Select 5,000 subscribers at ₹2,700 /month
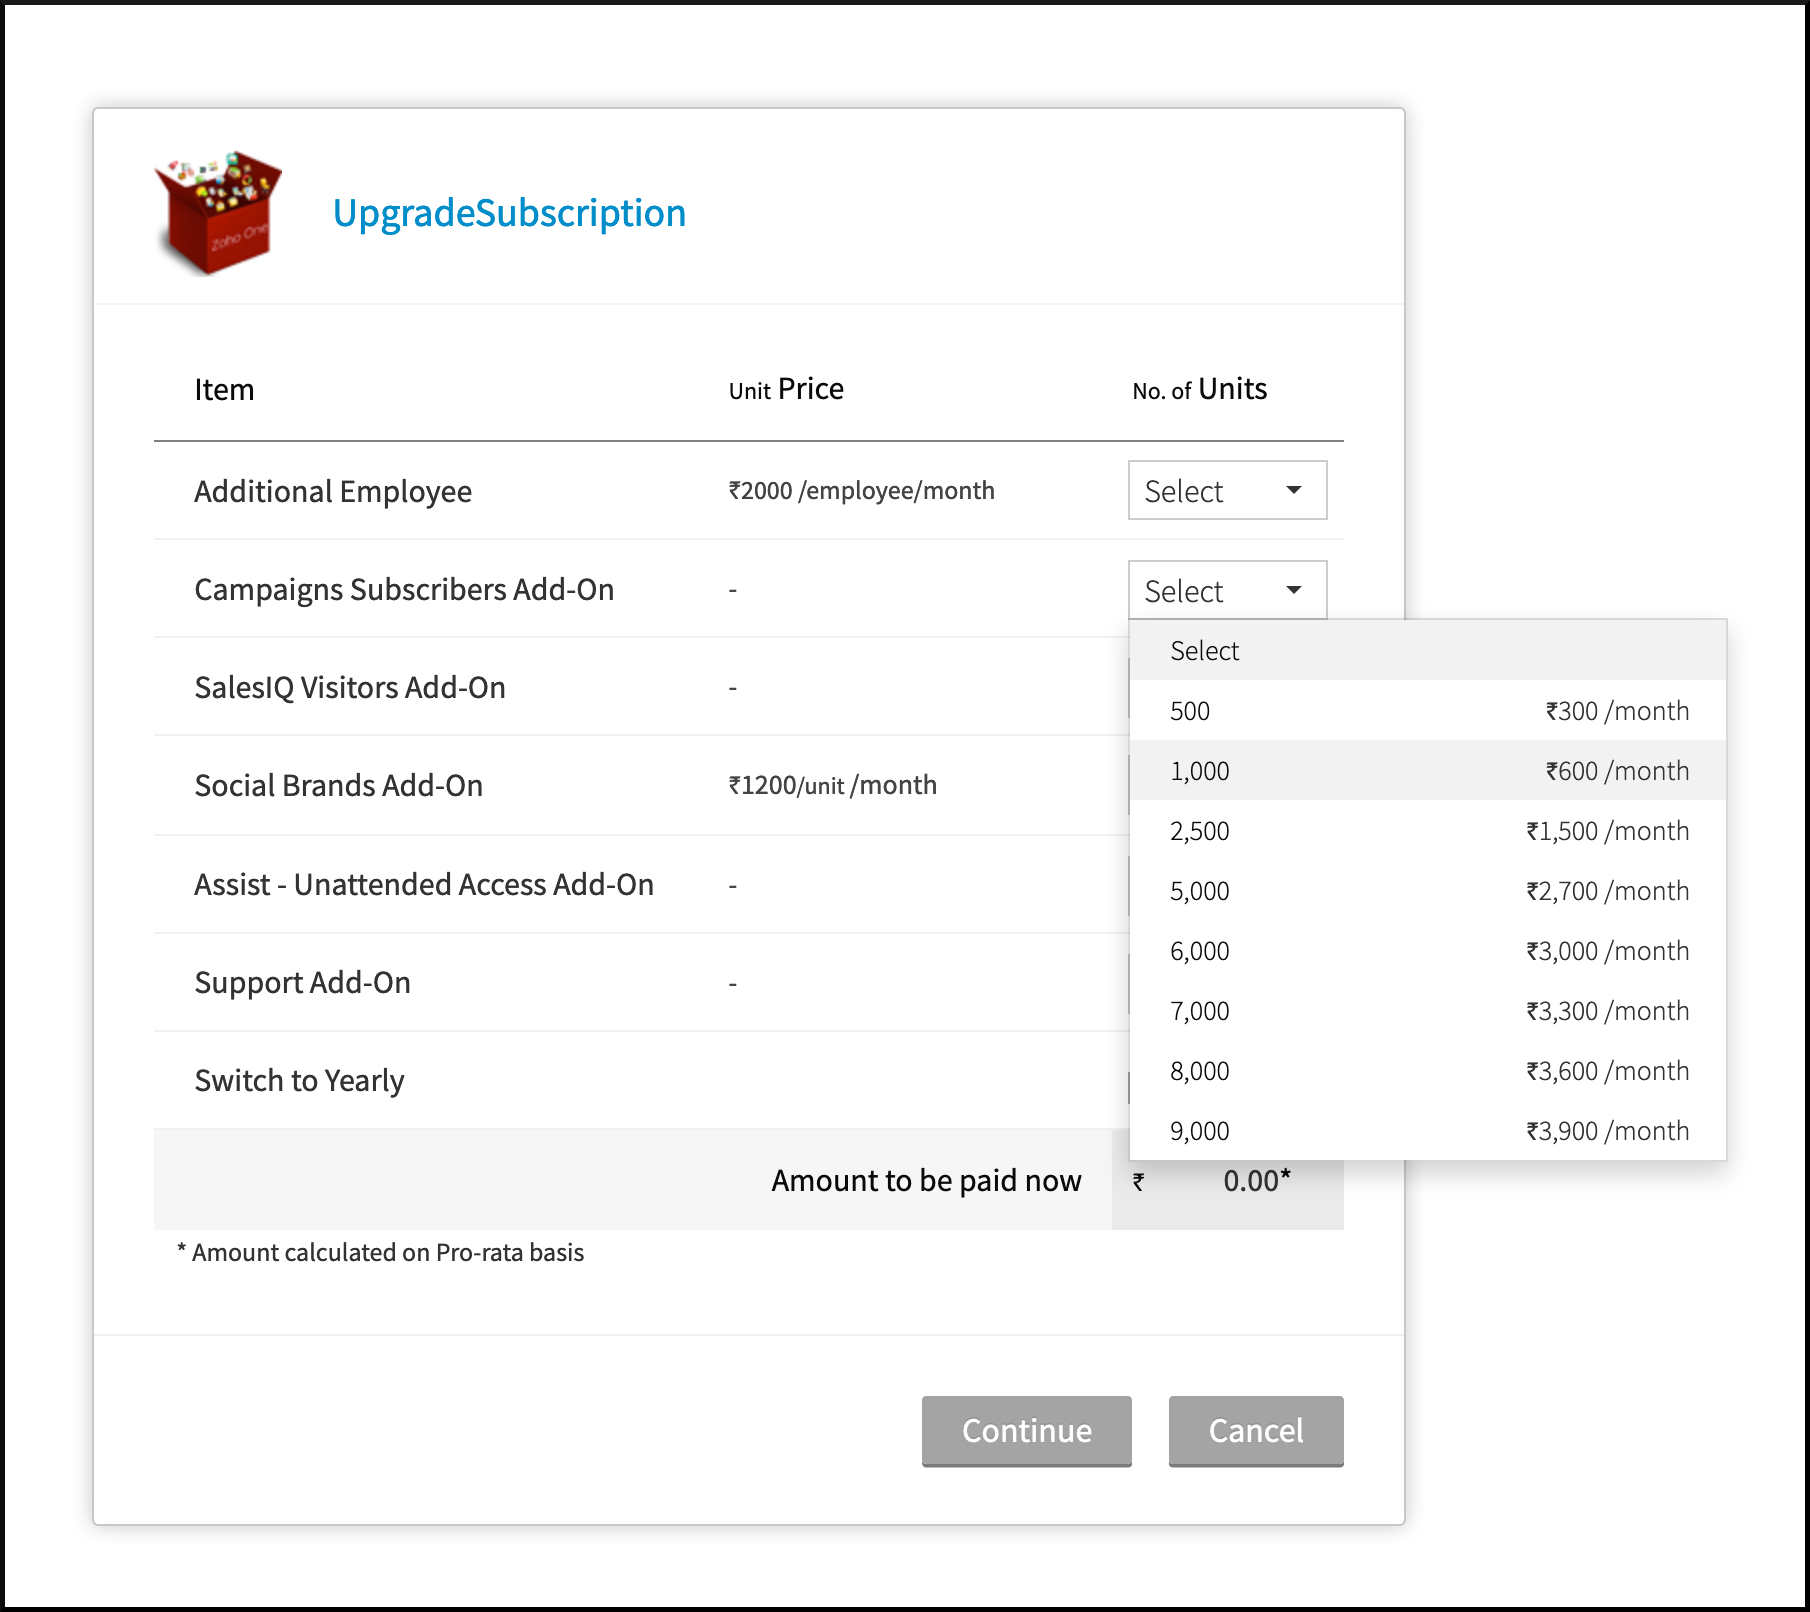Viewport: 1810px width, 1612px height. point(1427,890)
